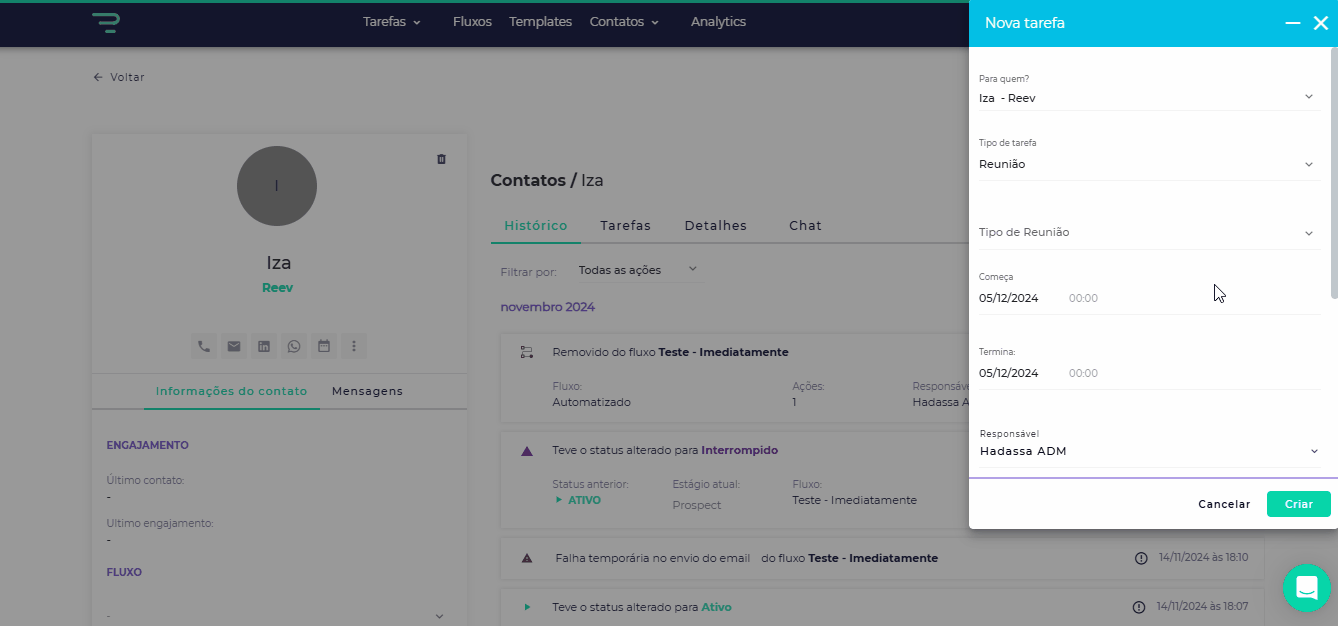Switch to the Tarefas tab
1338x626 pixels.
[x=625, y=226]
